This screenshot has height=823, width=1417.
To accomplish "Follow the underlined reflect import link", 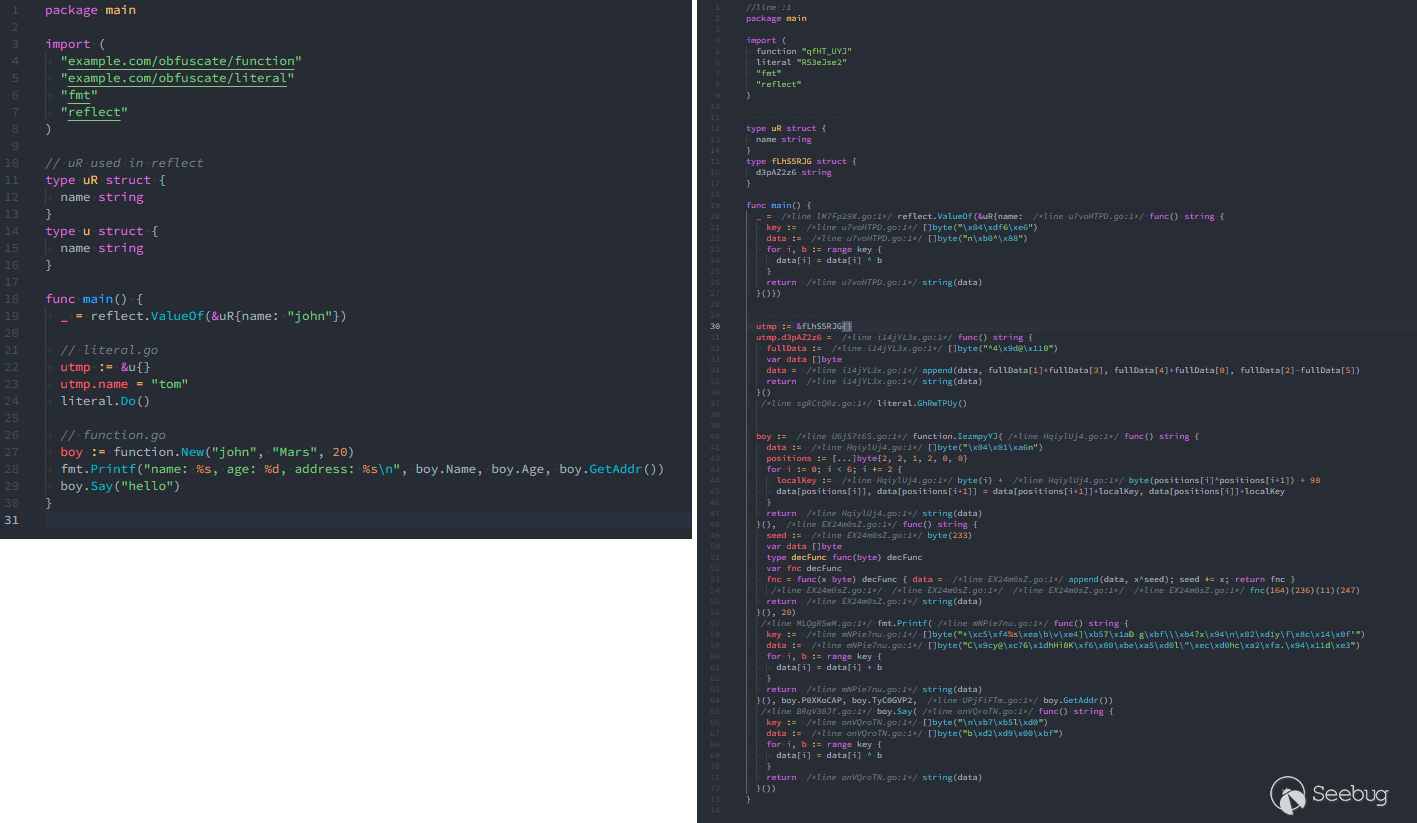I will [x=93, y=111].
